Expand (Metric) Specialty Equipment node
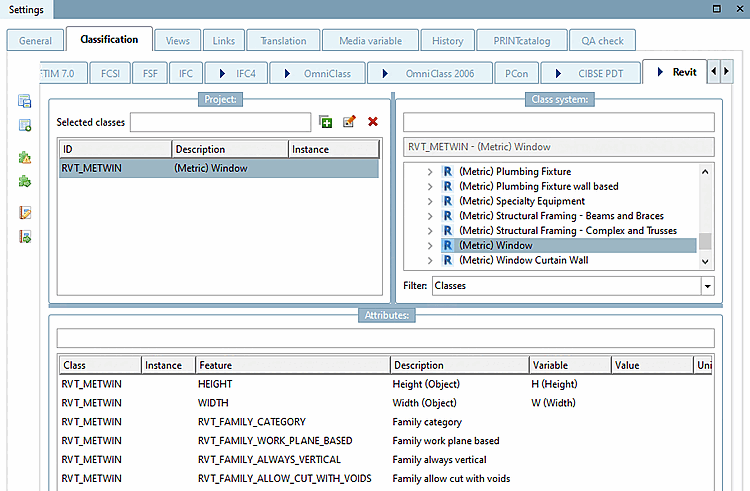The width and height of the screenshot is (750, 491). coord(430,201)
